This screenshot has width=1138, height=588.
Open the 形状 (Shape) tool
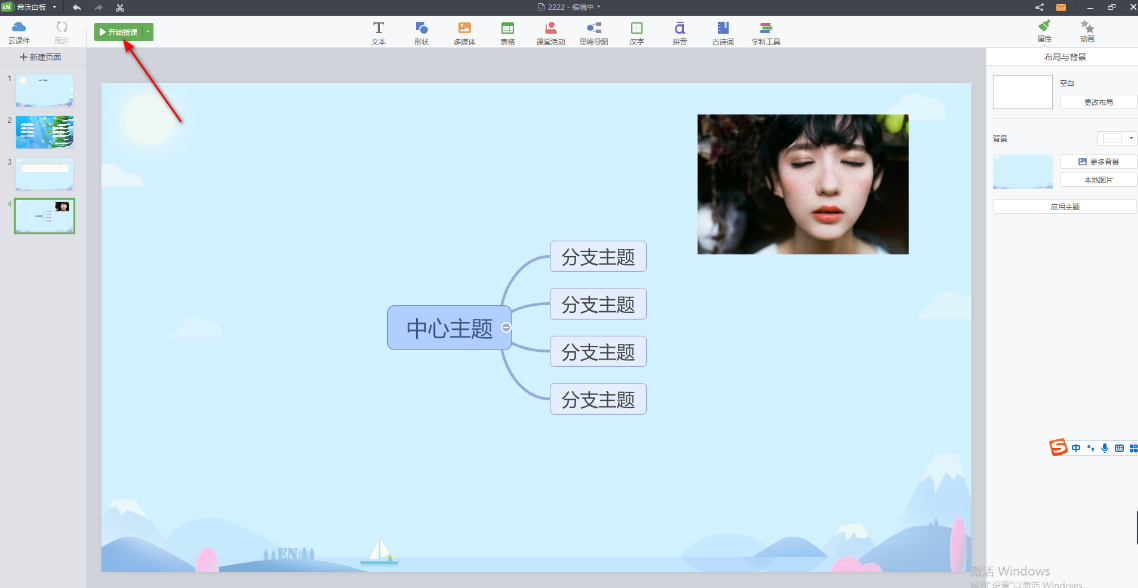pos(421,33)
